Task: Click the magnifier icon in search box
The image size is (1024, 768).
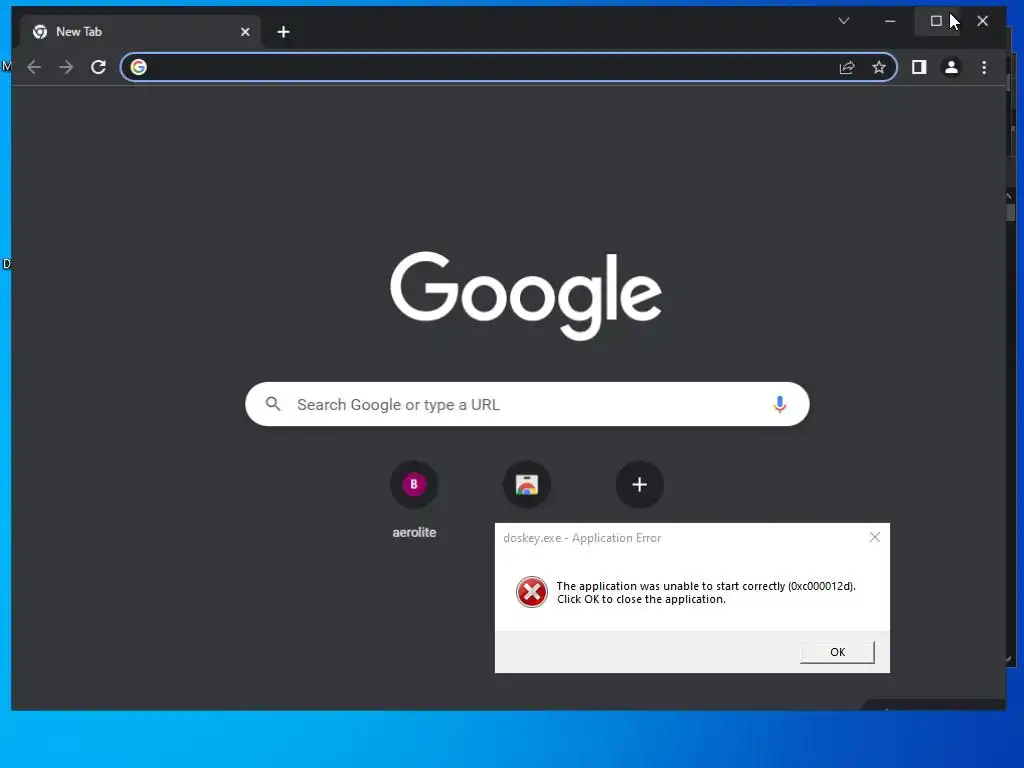Action: pyautogui.click(x=273, y=404)
